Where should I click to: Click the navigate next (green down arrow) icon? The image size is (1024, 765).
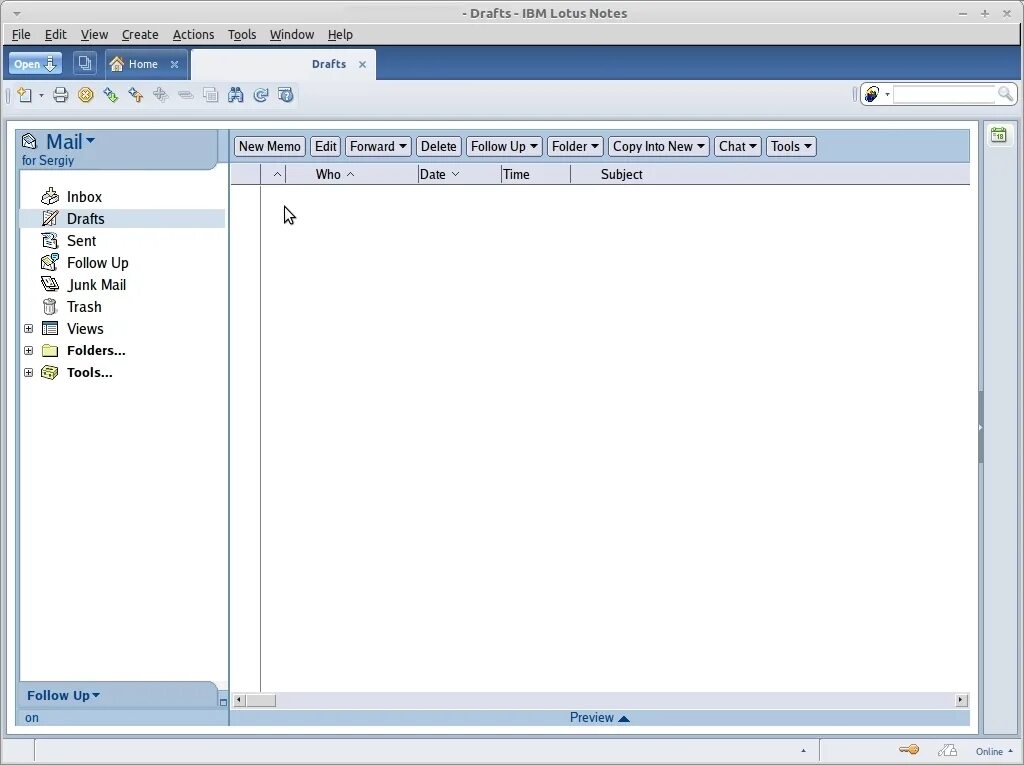click(110, 95)
